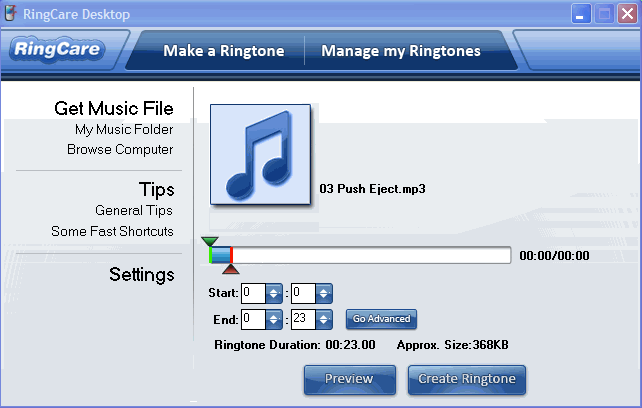Open Settings in the sidebar
Image resolution: width=642 pixels, height=408 pixels.
pyautogui.click(x=141, y=274)
